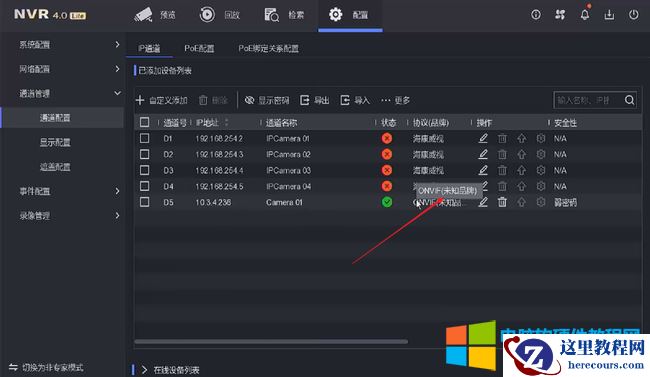Click channel name IPCamera 02
The width and height of the screenshot is (650, 377).
point(288,154)
